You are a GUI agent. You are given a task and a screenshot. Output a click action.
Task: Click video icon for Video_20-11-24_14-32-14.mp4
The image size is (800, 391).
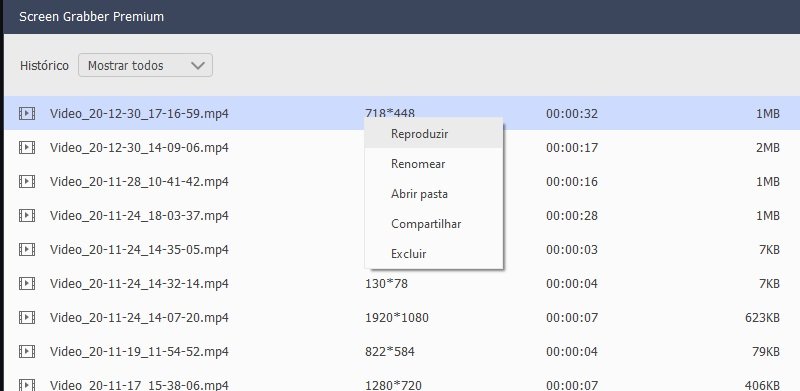tap(27, 283)
